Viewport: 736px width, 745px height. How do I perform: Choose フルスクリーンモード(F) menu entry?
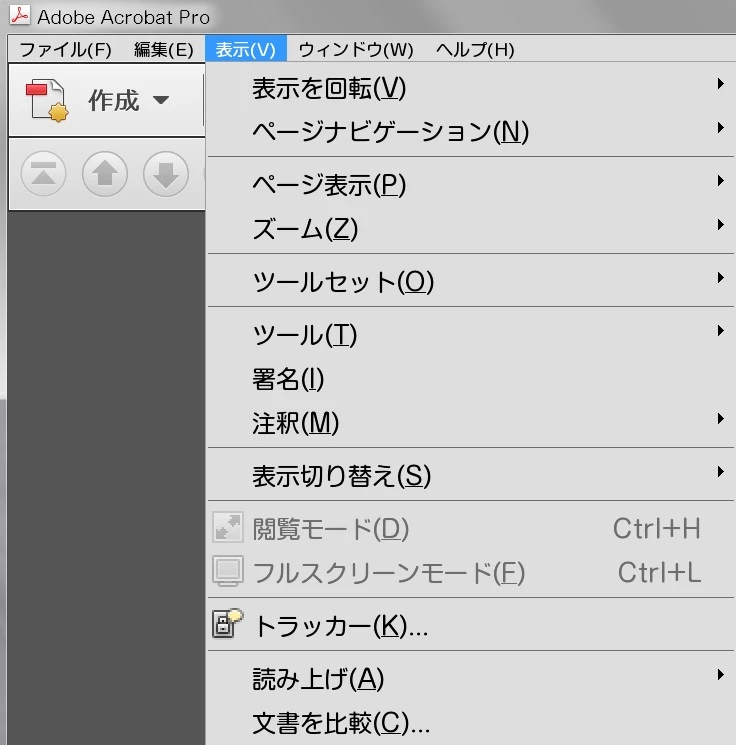[471, 572]
